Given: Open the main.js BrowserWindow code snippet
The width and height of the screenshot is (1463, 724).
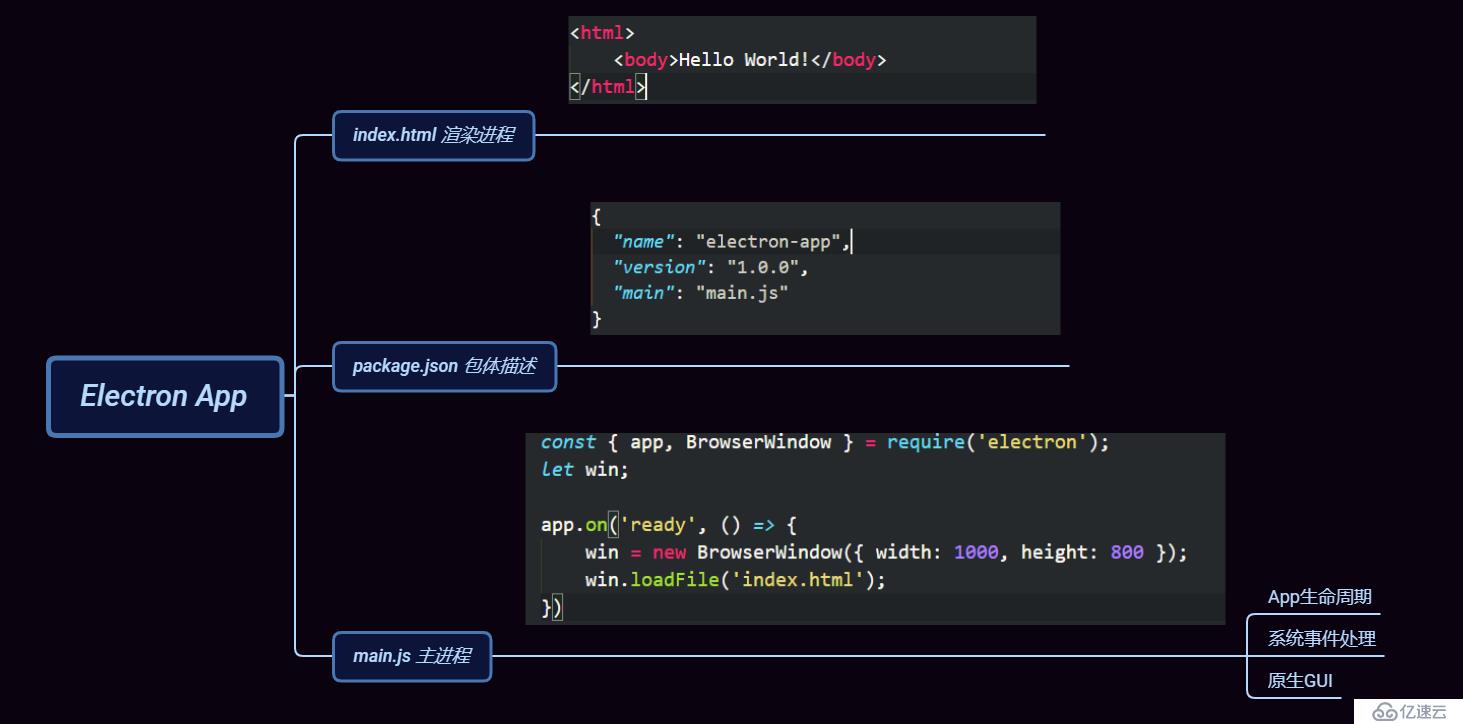Looking at the screenshot, I should click(x=875, y=528).
